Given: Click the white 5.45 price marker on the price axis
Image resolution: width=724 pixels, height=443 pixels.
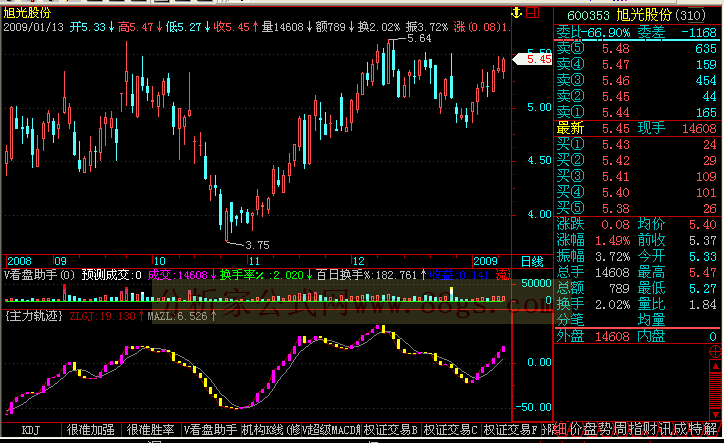Looking at the screenshot, I should click(533, 59).
